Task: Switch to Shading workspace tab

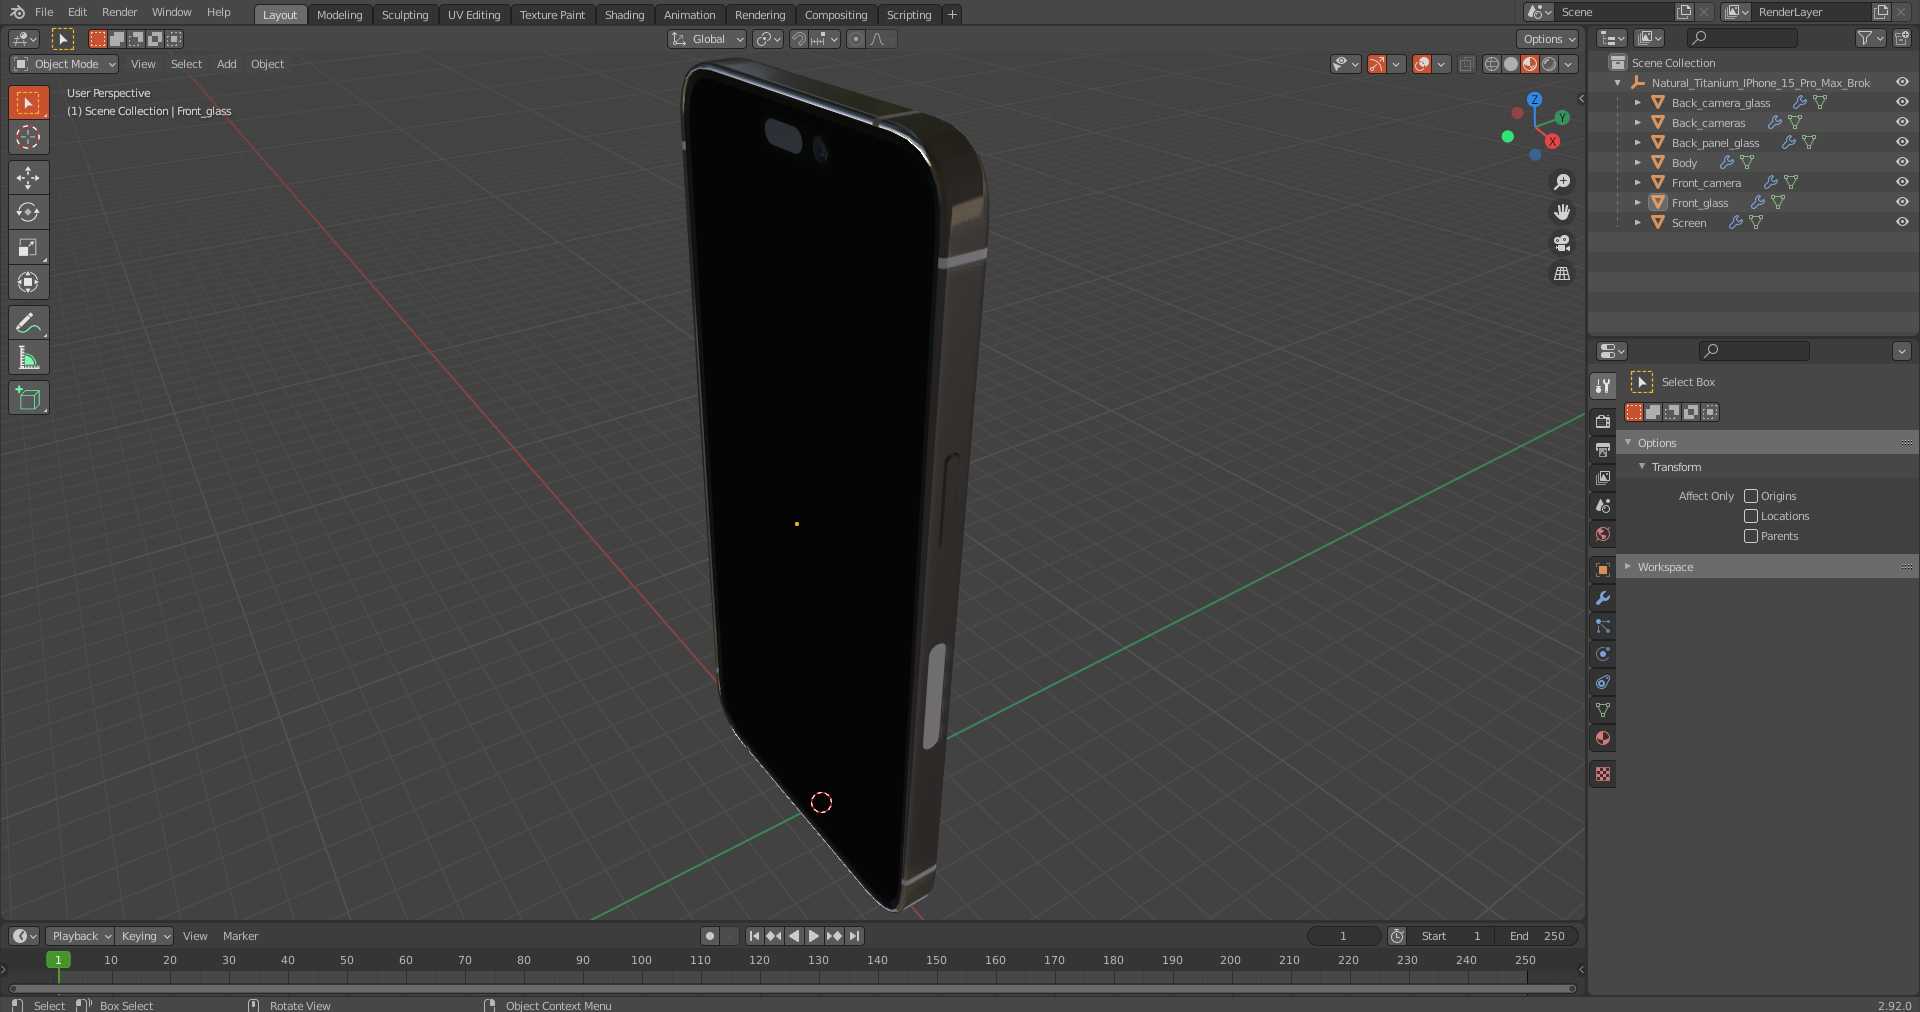Action: [624, 15]
